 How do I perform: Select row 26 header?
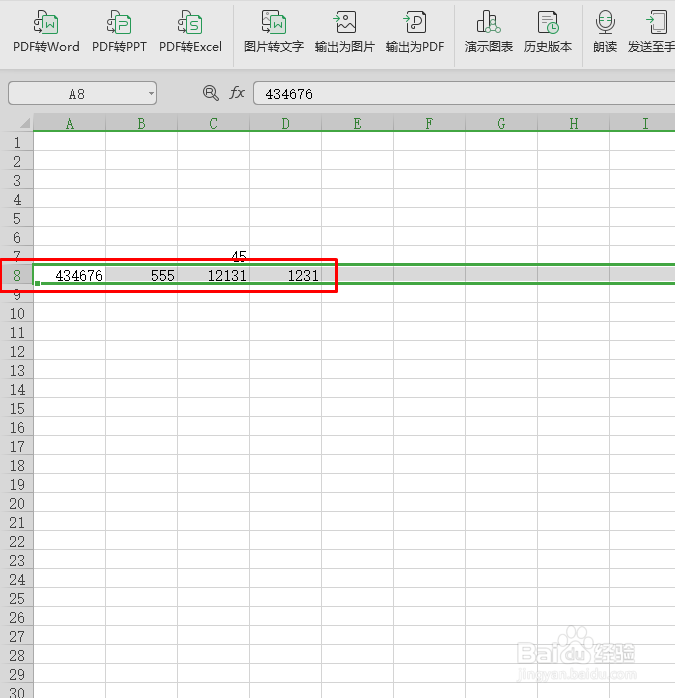[x=17, y=617]
